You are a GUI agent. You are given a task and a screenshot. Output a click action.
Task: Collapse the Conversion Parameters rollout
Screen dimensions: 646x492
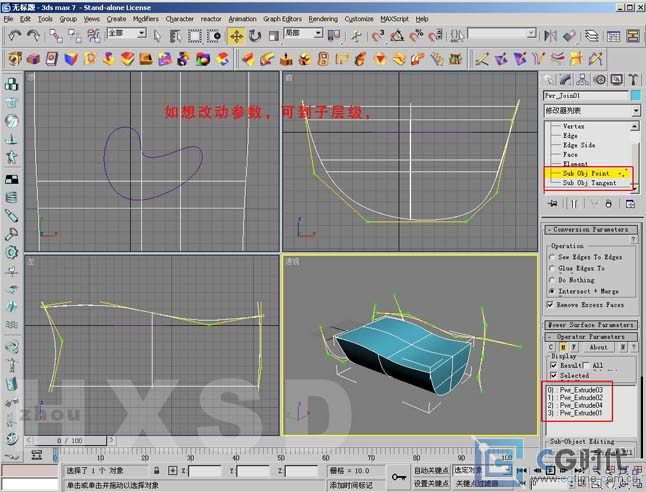click(591, 230)
